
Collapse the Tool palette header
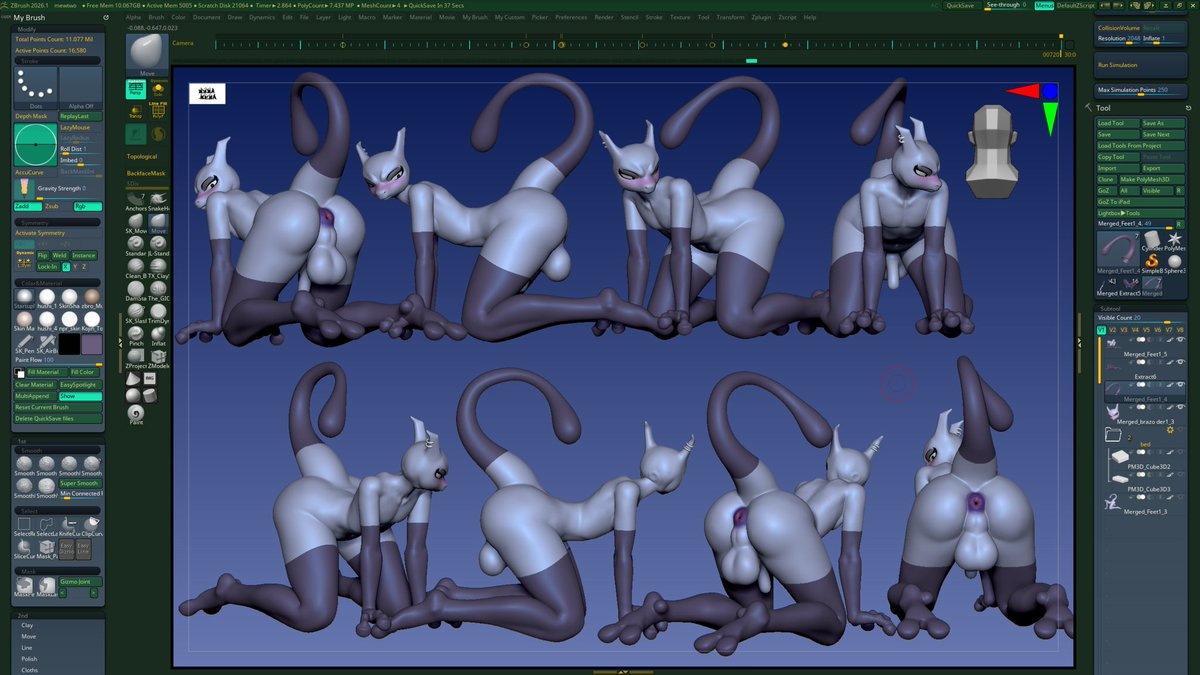[1103, 108]
